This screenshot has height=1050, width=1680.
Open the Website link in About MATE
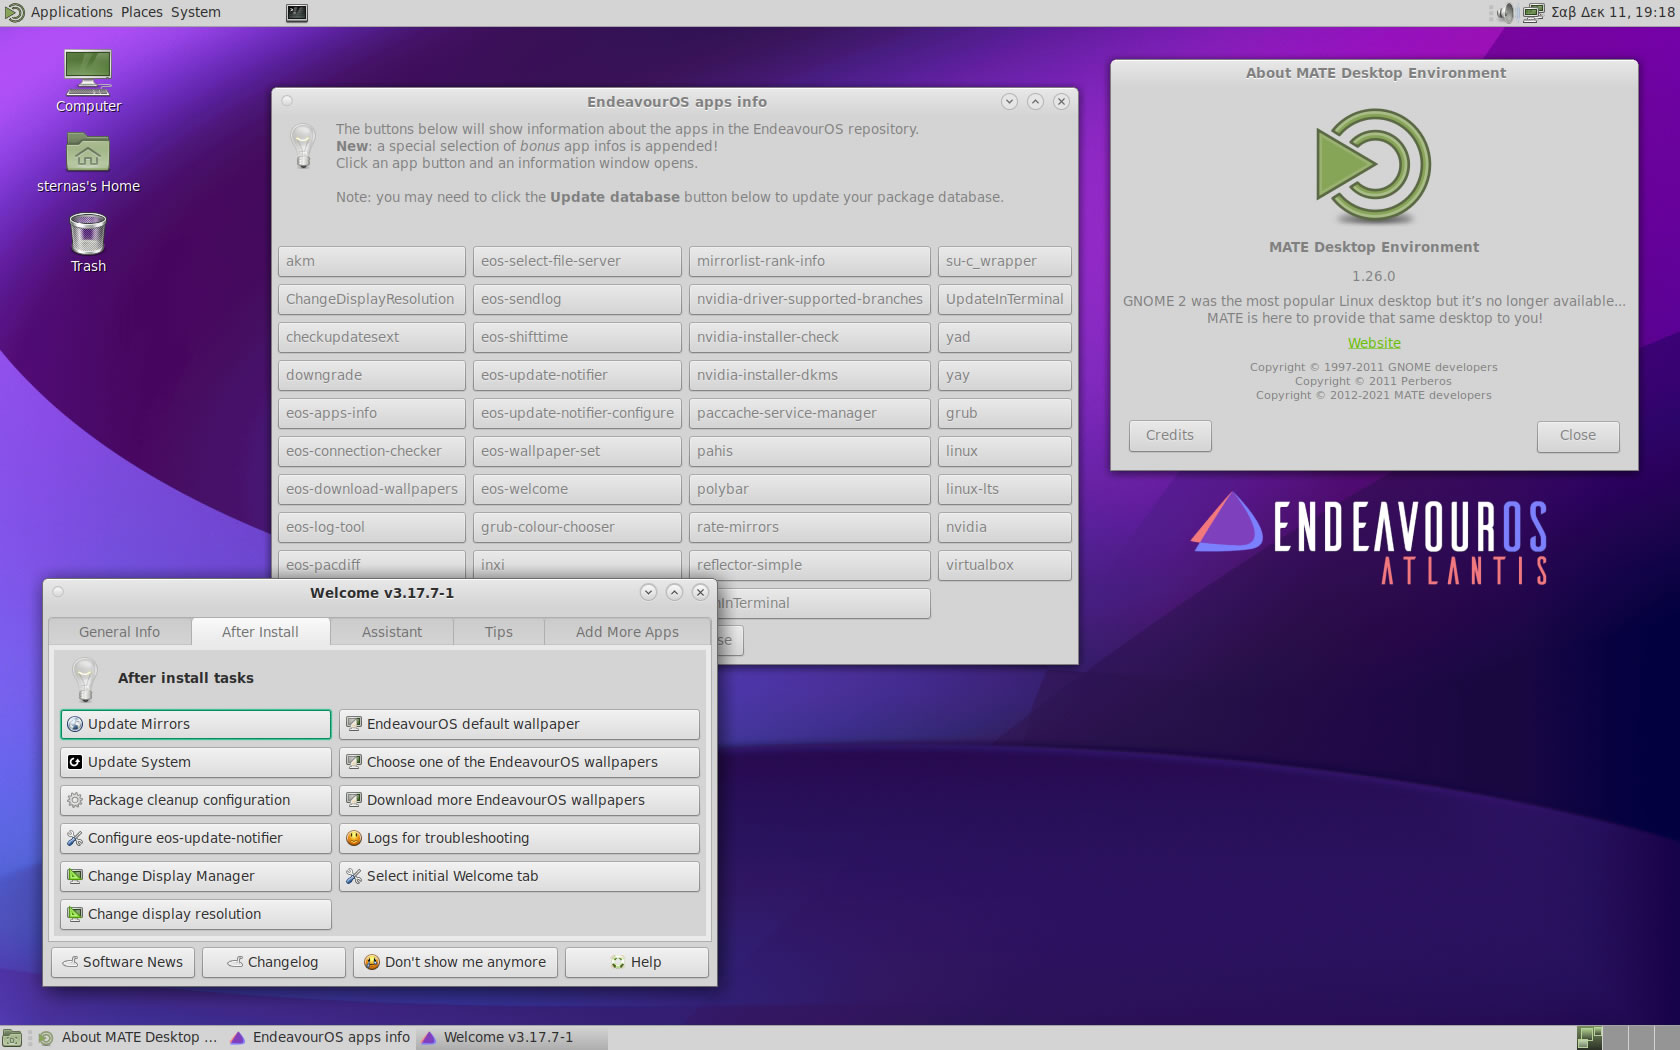click(x=1374, y=343)
